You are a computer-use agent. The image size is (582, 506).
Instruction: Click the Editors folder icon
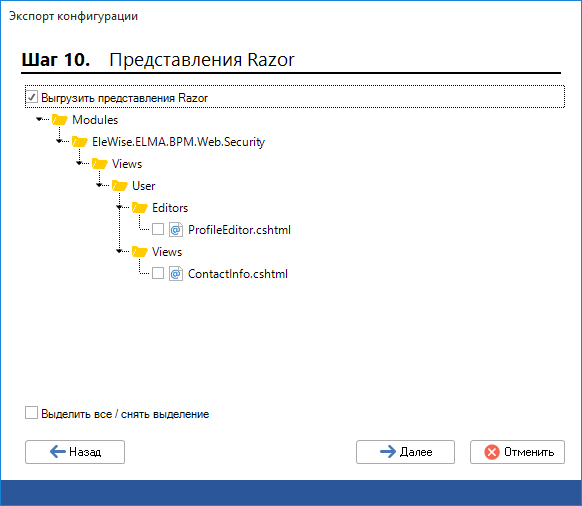point(140,208)
